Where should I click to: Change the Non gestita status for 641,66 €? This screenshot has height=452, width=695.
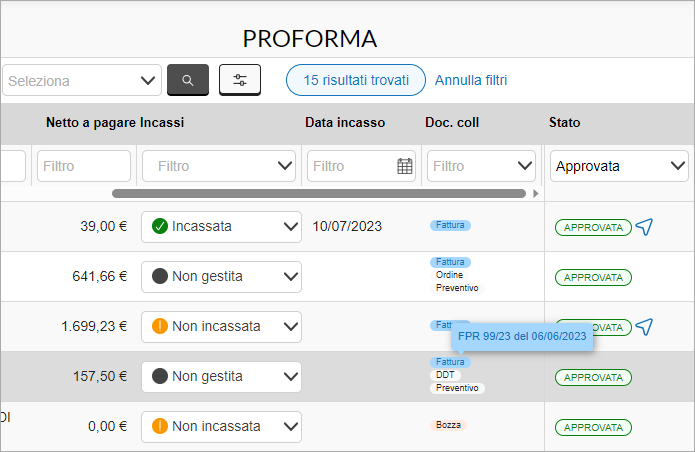tap(221, 277)
